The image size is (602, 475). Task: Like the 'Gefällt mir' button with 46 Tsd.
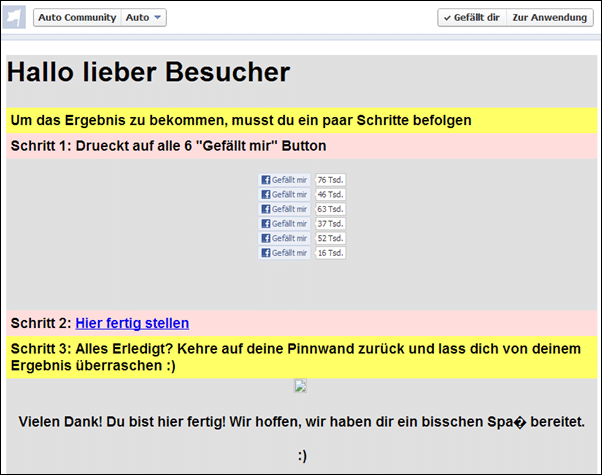click(284, 194)
